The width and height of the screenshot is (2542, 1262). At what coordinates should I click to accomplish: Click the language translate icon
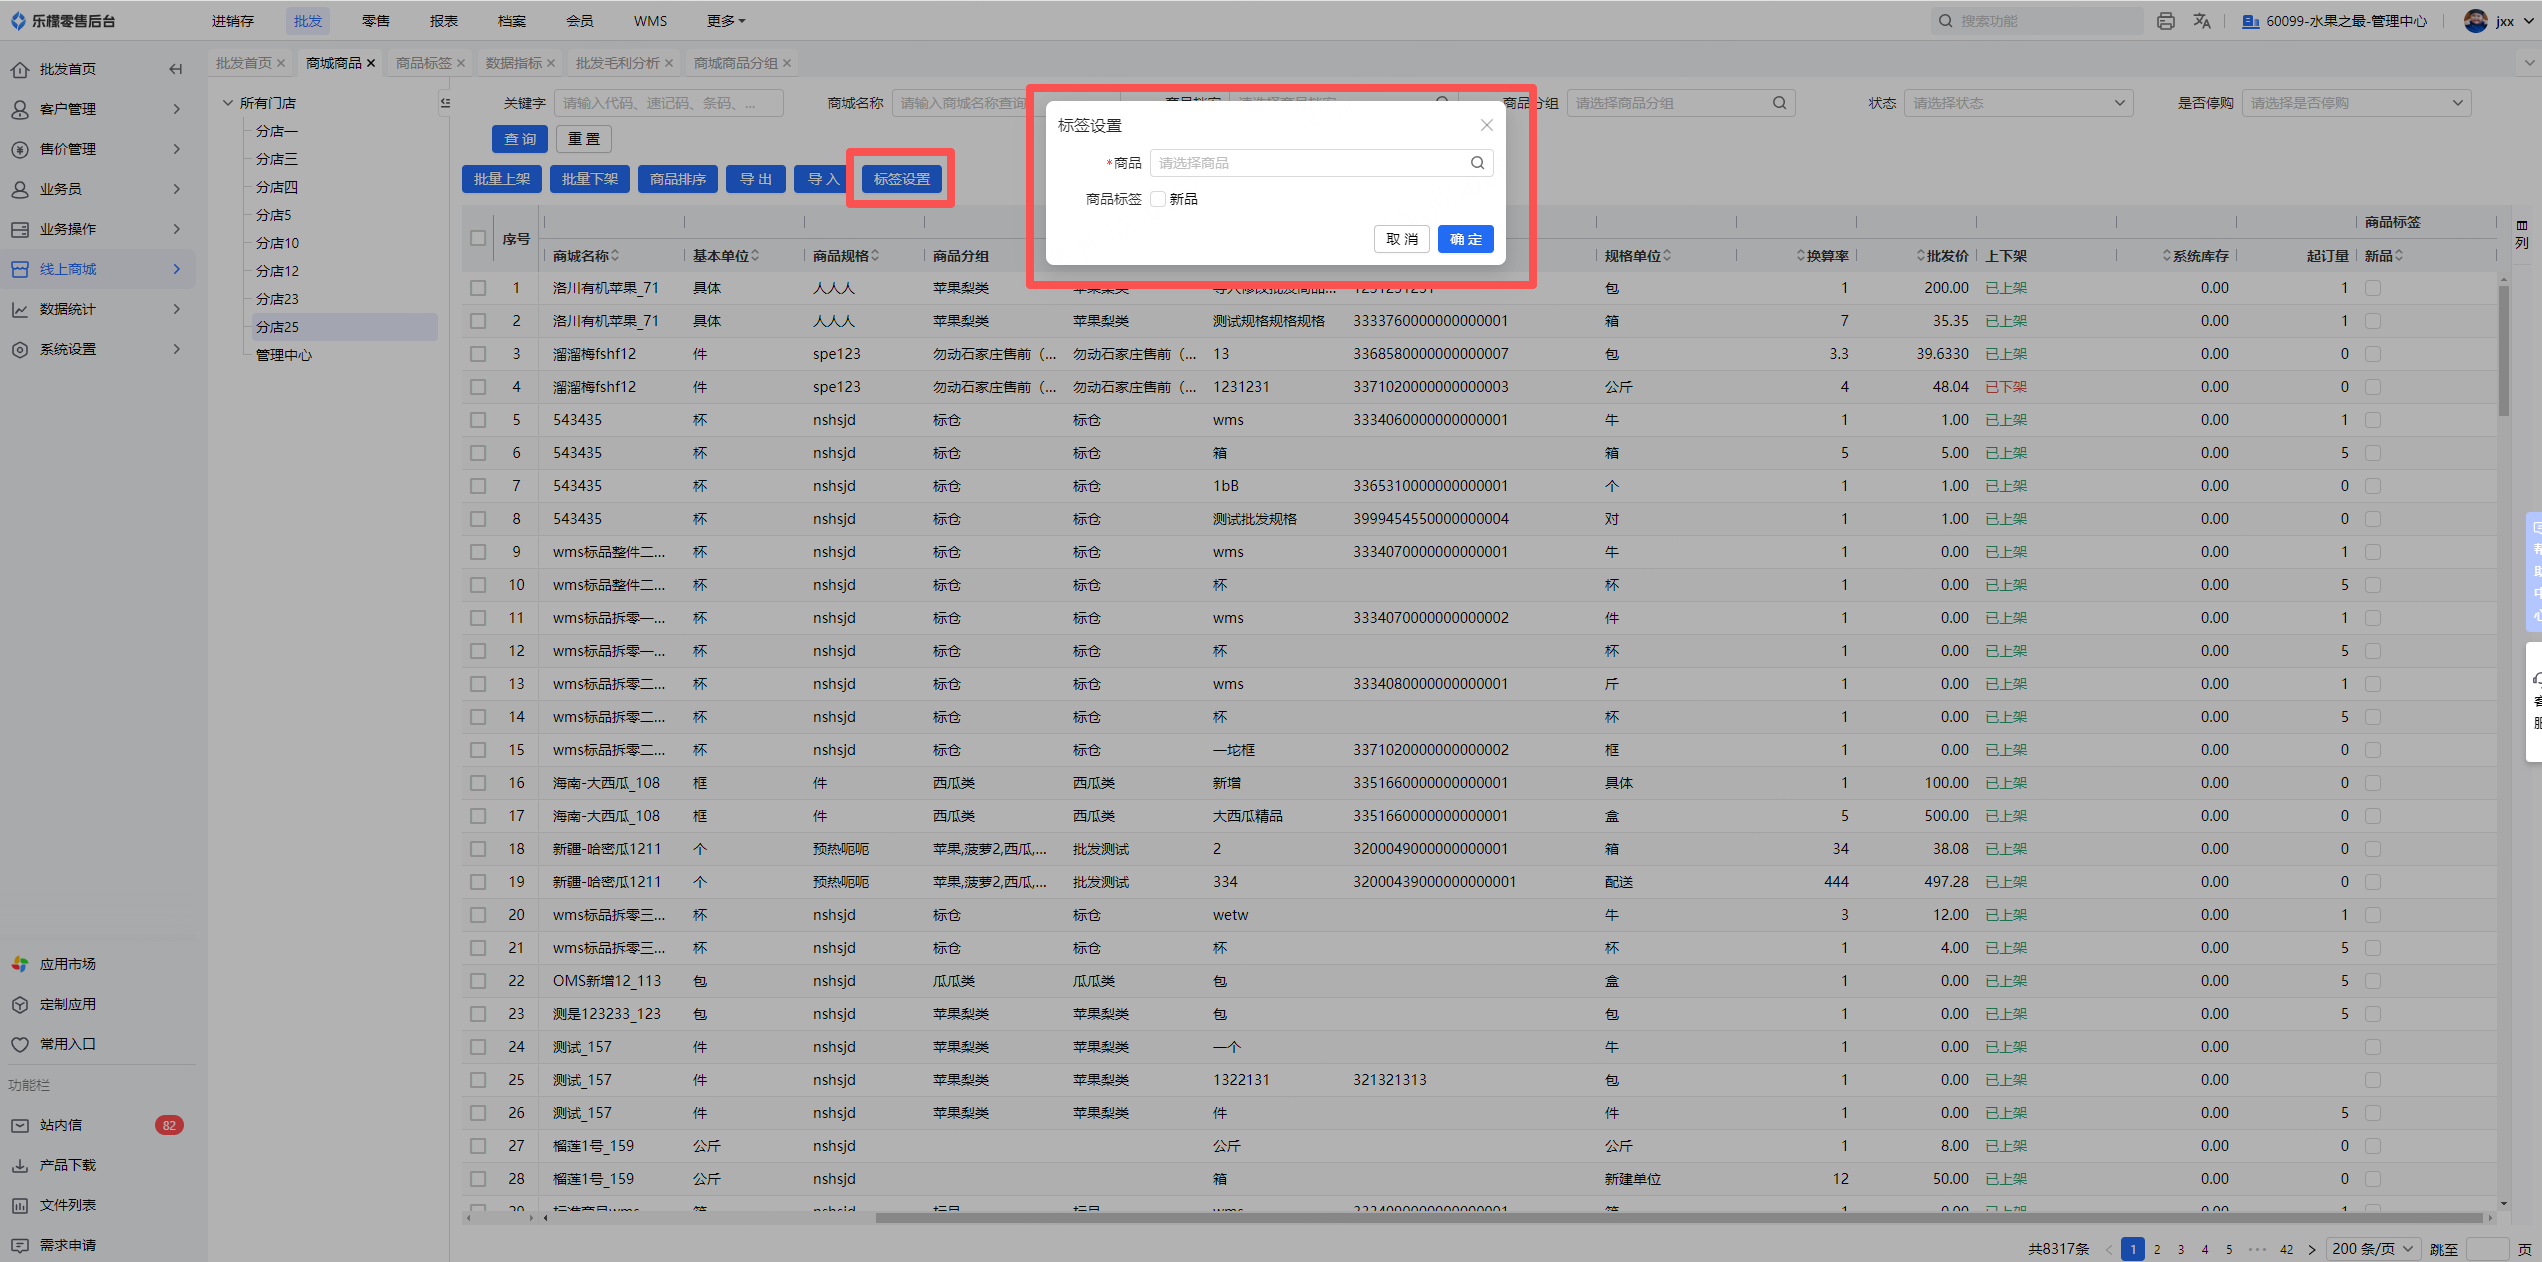point(2202,21)
